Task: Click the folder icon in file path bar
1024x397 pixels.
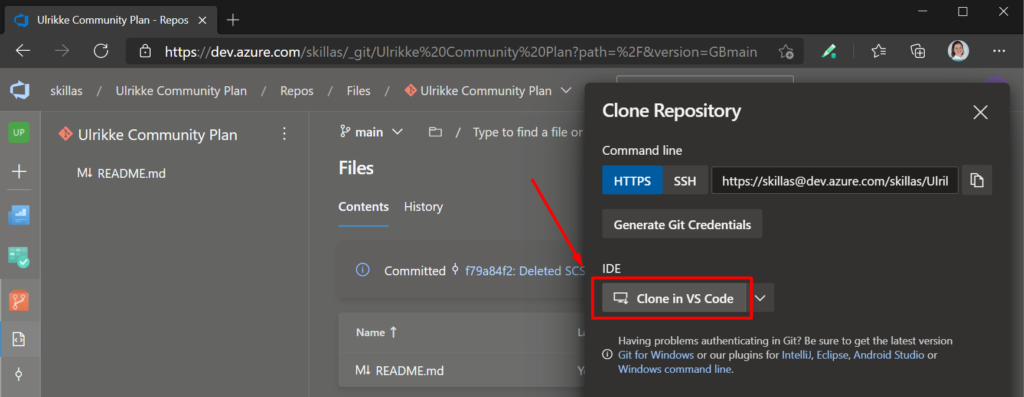Action: tap(435, 132)
